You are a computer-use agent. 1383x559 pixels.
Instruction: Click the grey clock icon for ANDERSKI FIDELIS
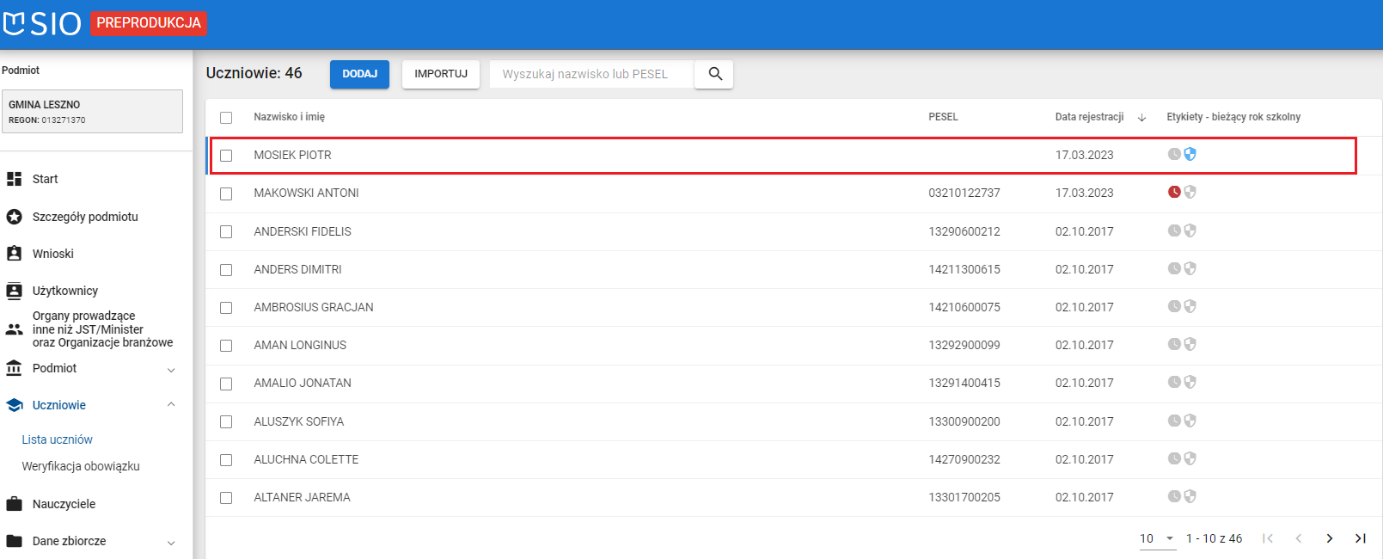tap(1175, 230)
